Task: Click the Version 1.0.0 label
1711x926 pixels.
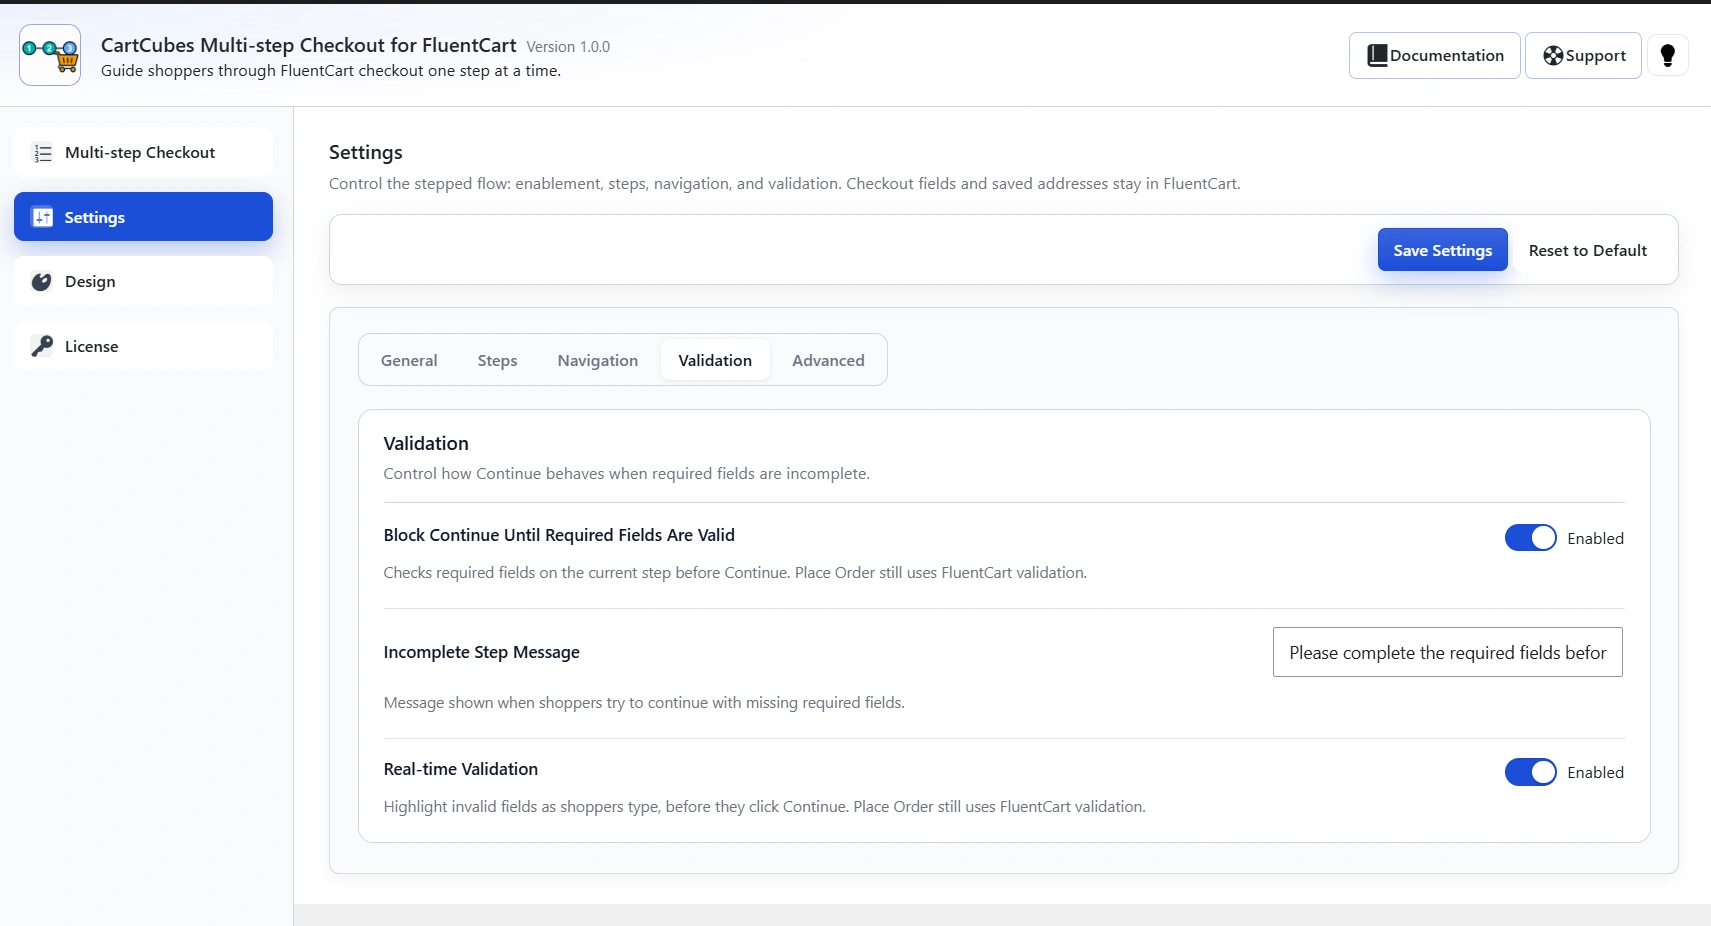Action: [568, 47]
